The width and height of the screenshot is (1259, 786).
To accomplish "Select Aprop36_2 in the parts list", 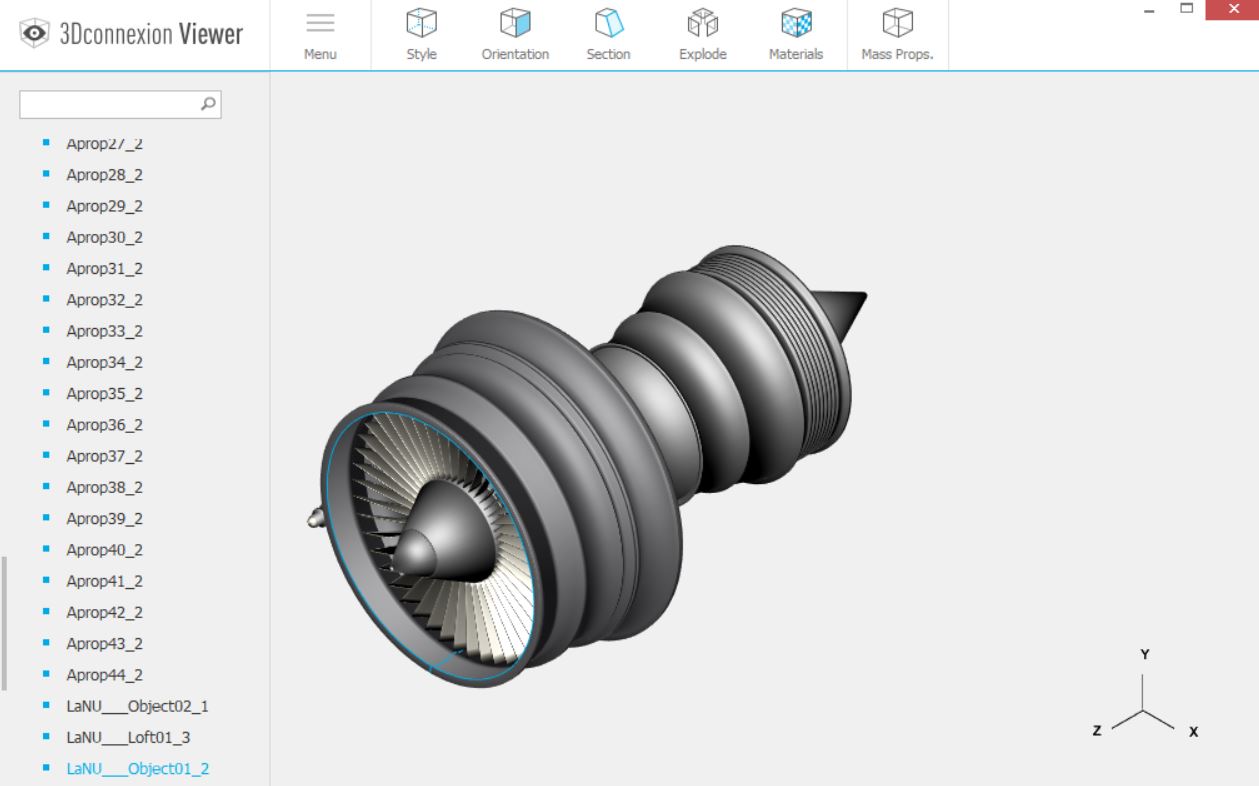I will [104, 425].
